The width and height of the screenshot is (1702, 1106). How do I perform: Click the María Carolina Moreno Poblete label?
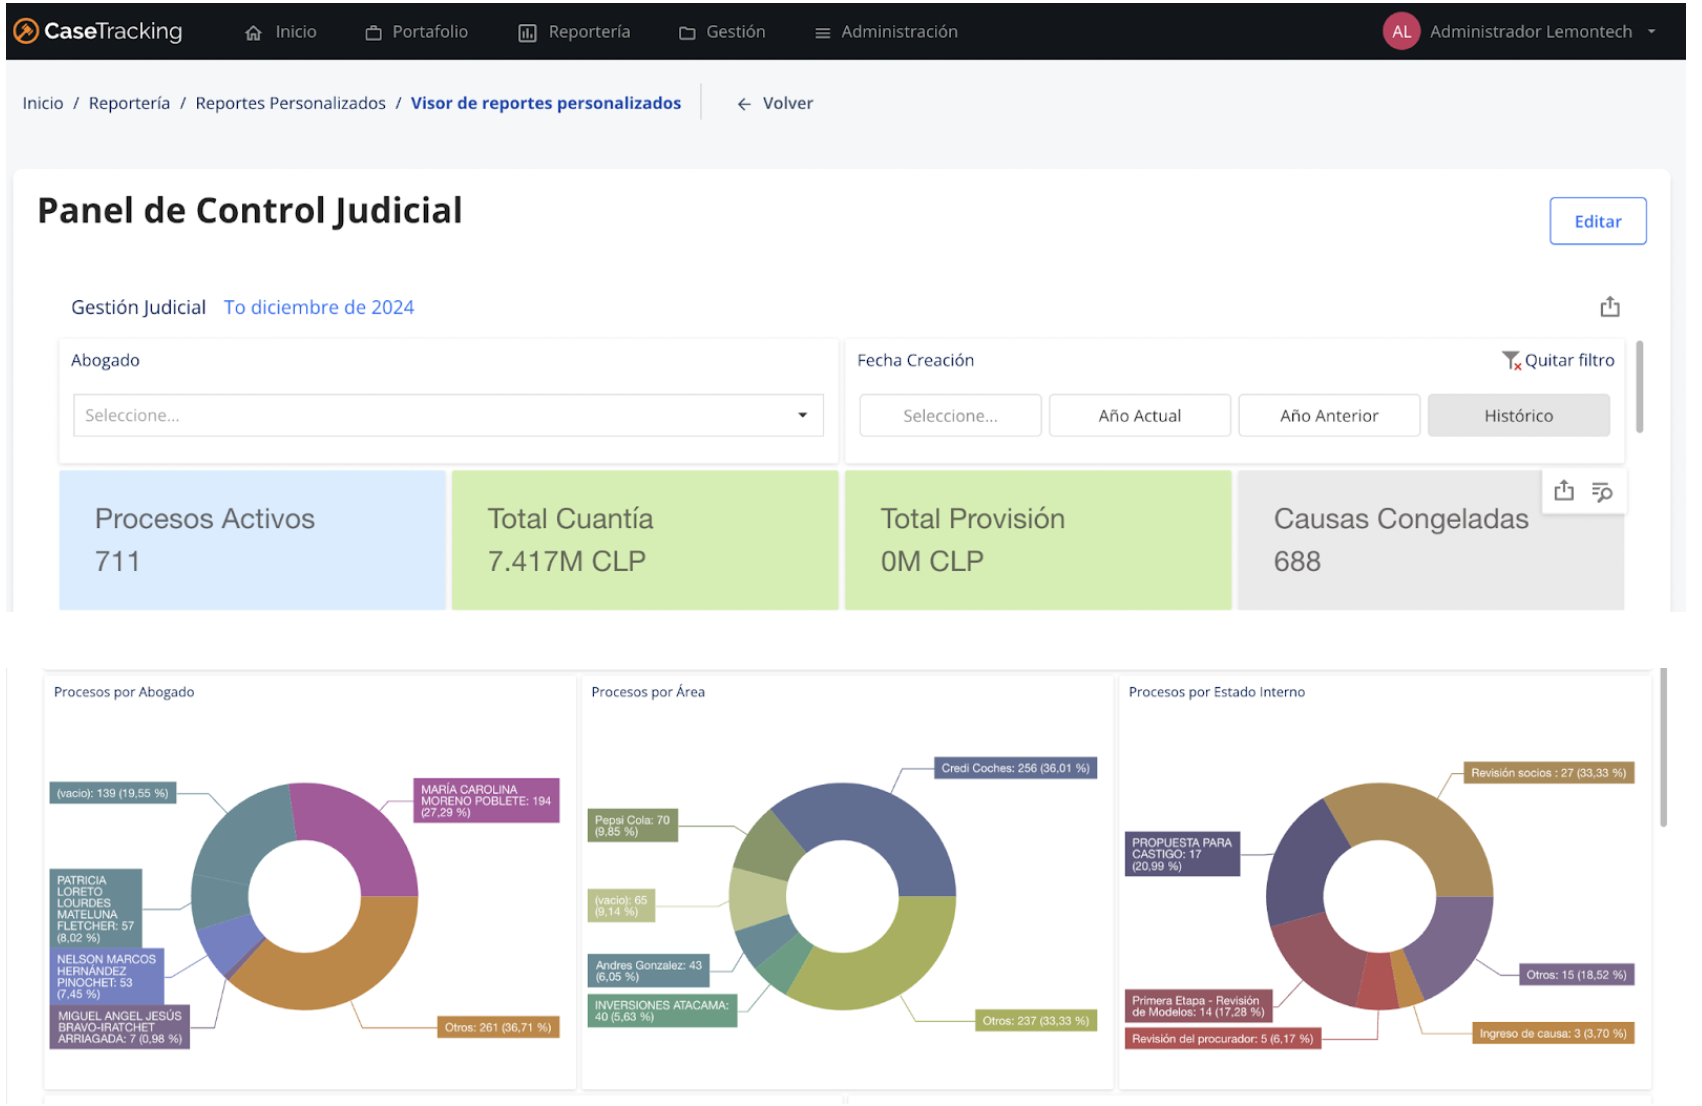point(486,800)
